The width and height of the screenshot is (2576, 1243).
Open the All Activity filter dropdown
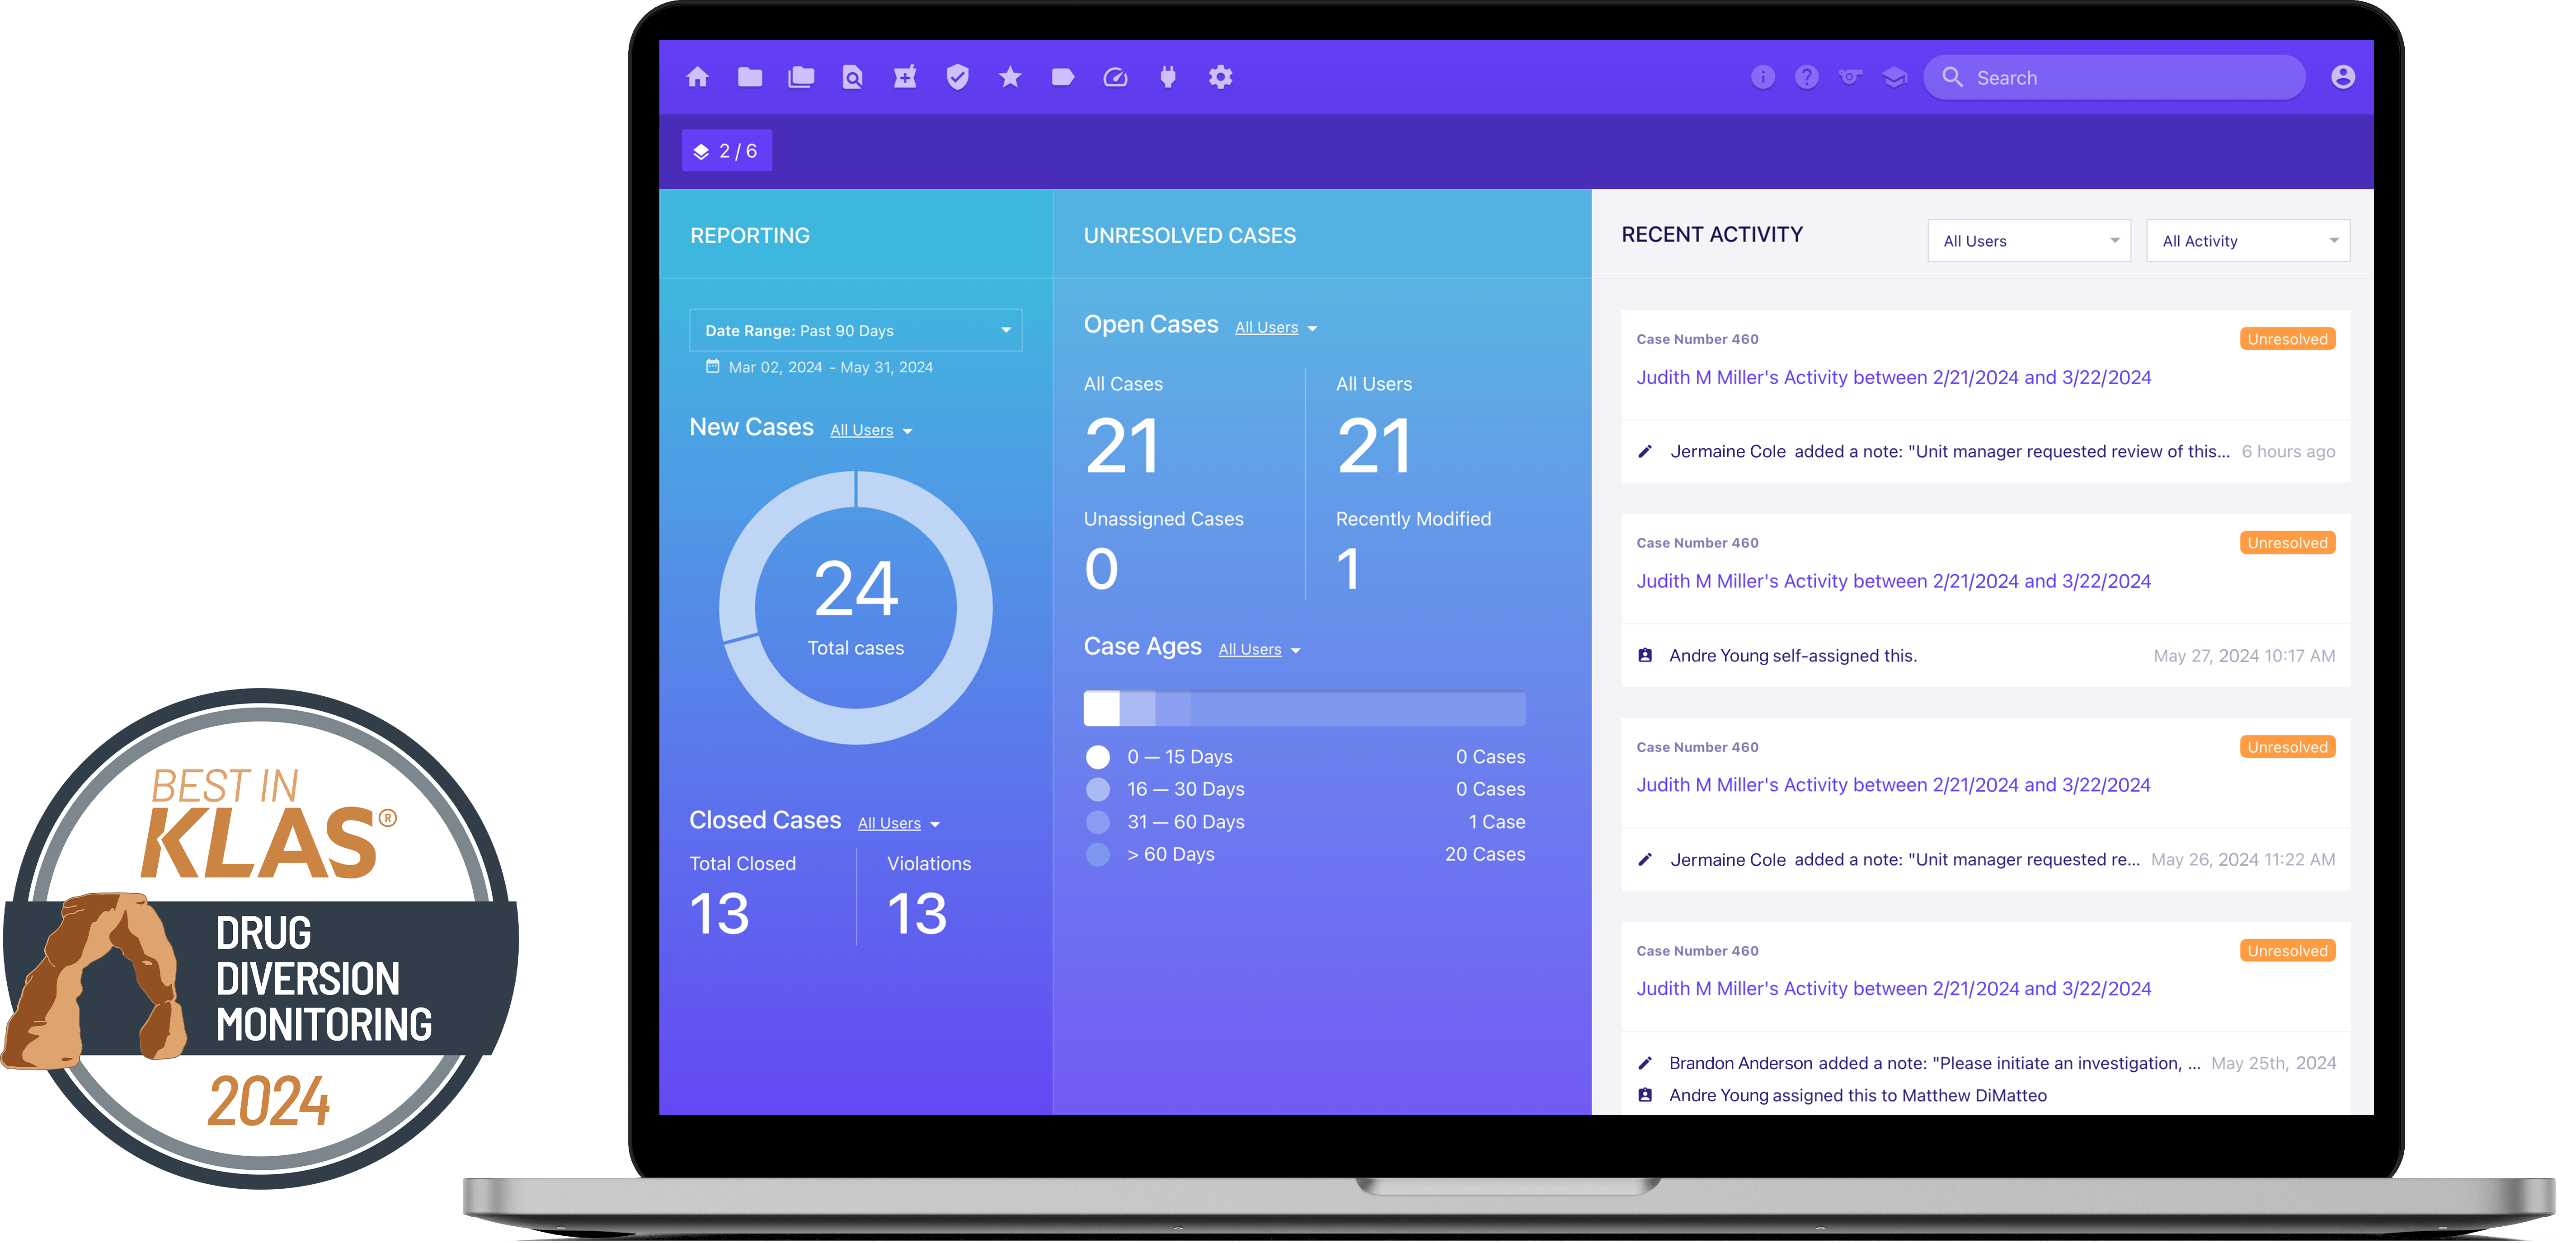2247,241
